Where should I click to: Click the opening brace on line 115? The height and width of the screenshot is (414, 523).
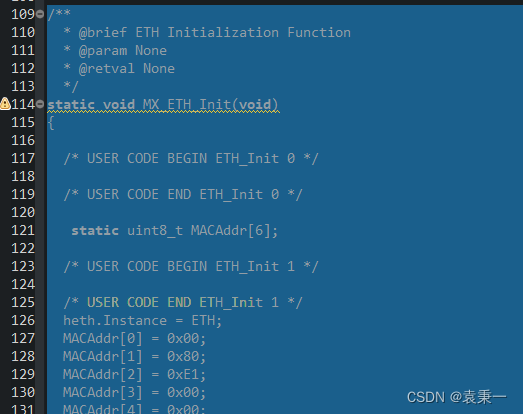(51, 123)
